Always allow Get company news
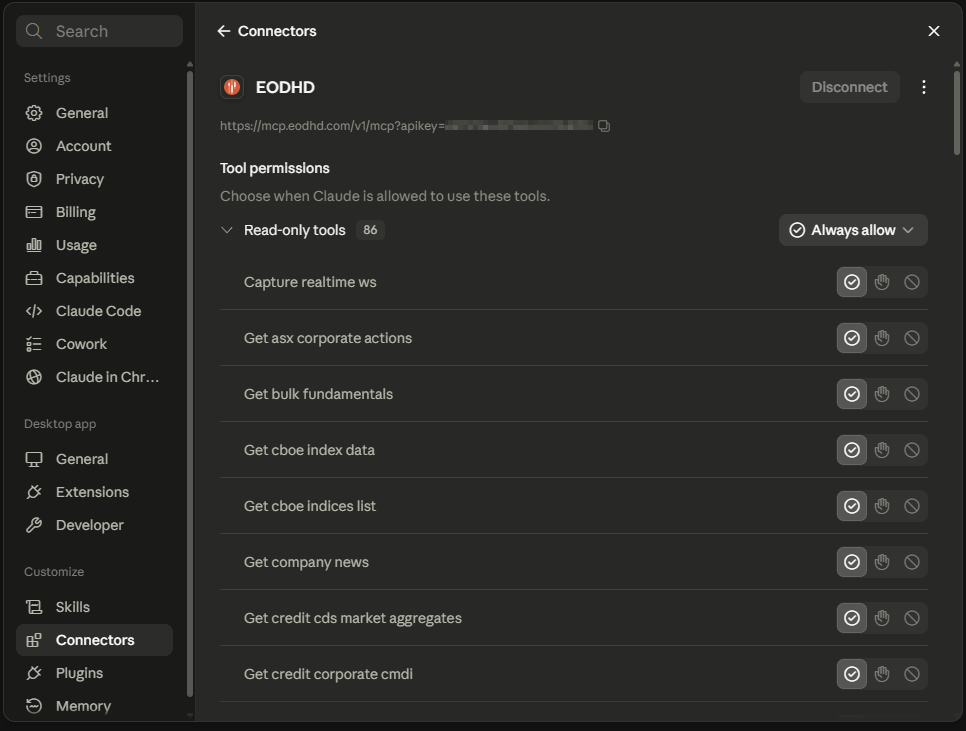Image resolution: width=966 pixels, height=731 pixels. pyautogui.click(x=852, y=562)
